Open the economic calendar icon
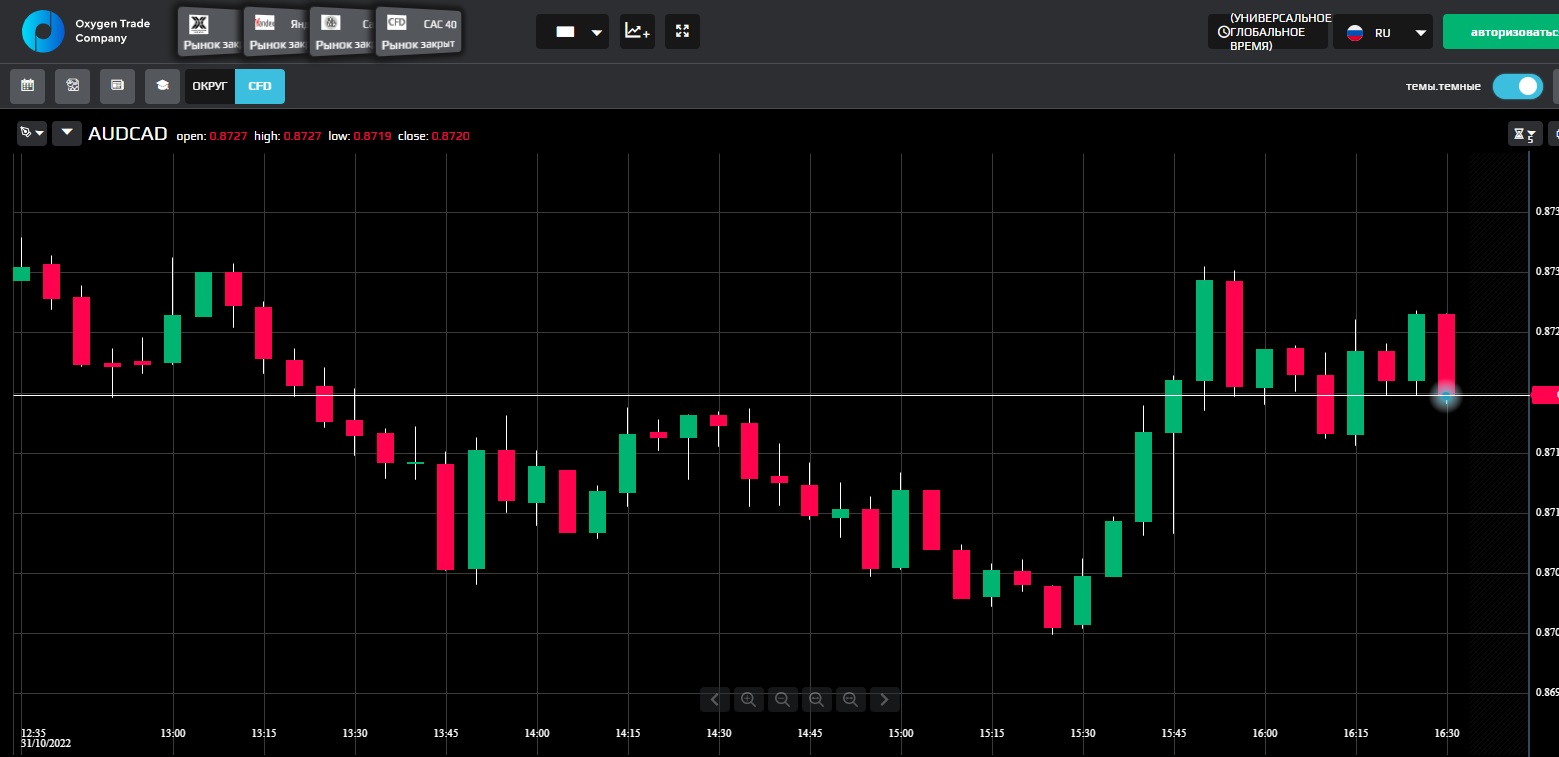 pyautogui.click(x=27, y=86)
